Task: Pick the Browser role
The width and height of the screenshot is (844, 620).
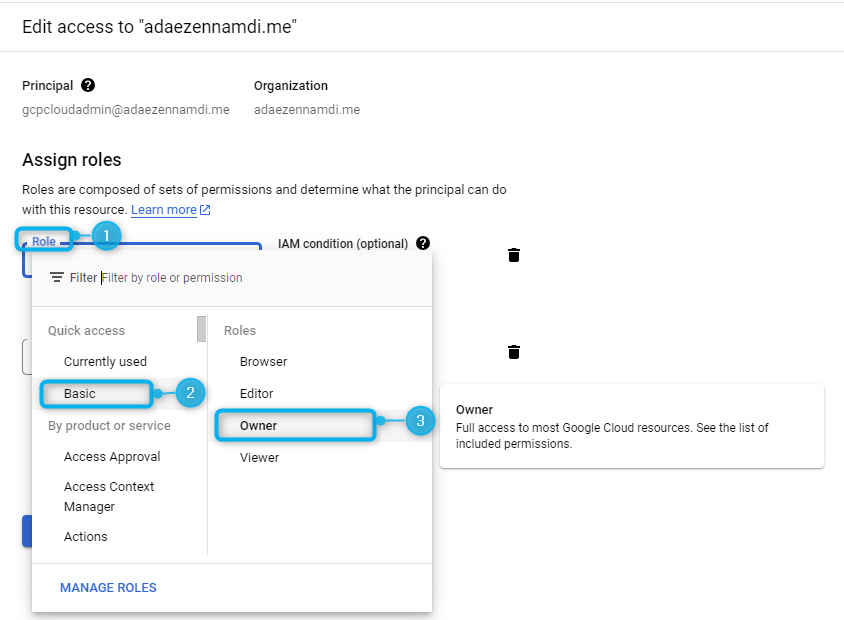Action: (263, 361)
